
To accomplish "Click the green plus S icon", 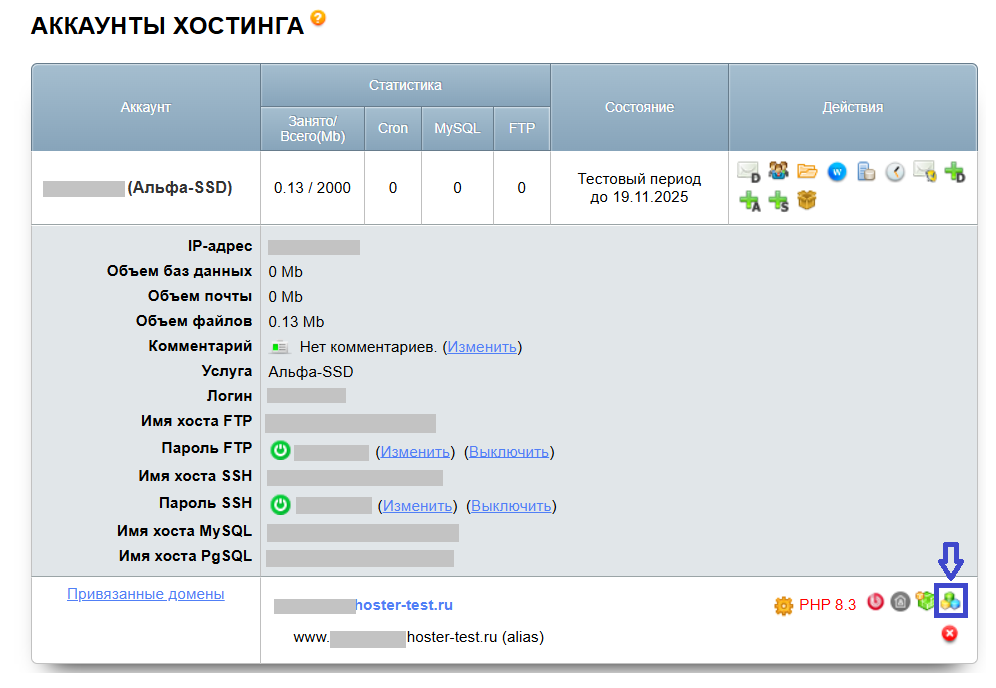I will click(x=778, y=201).
